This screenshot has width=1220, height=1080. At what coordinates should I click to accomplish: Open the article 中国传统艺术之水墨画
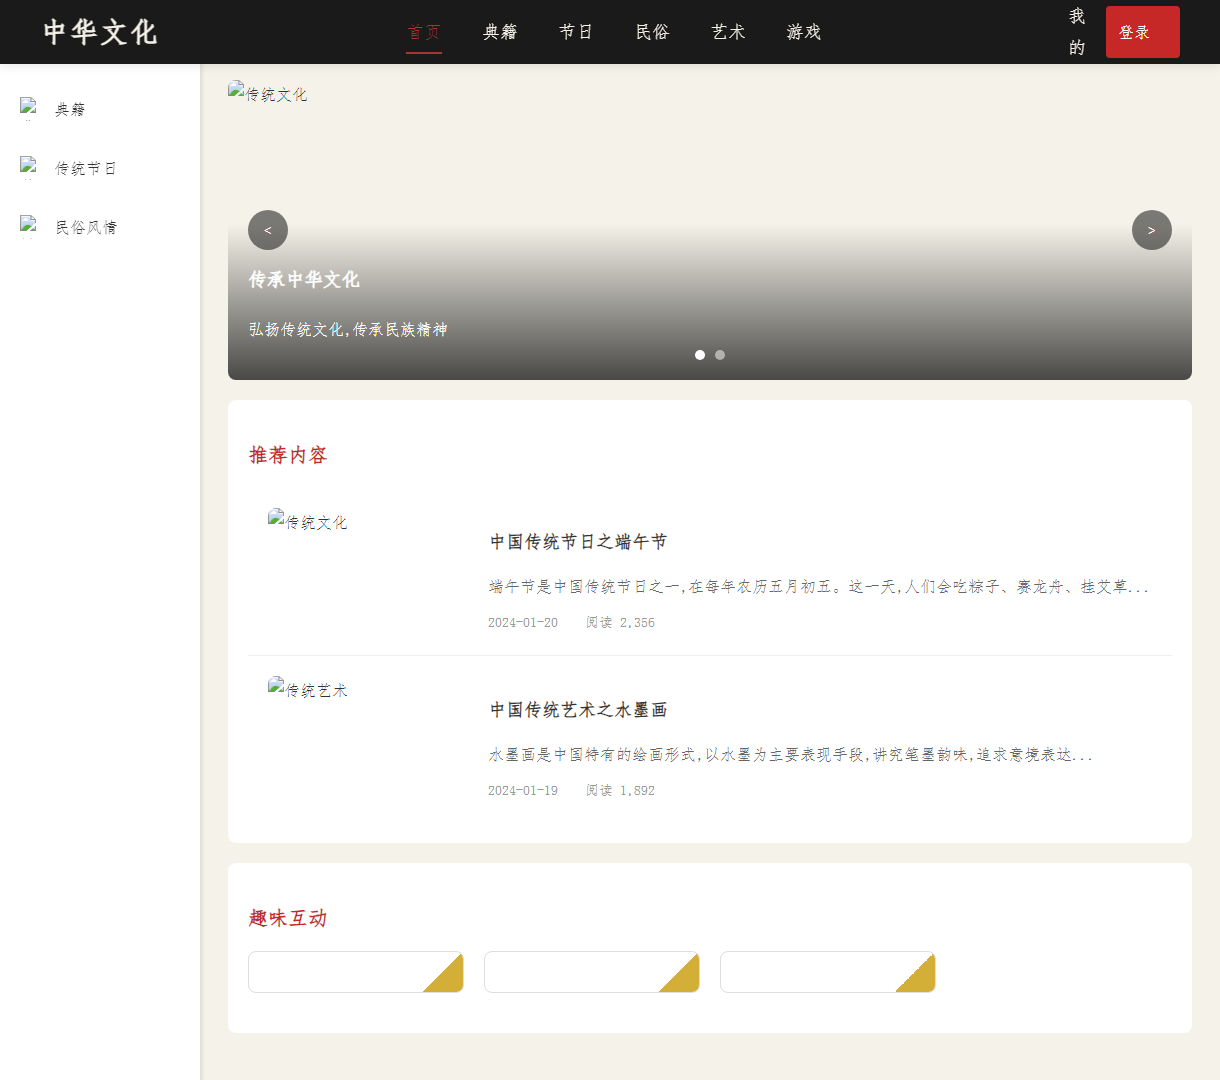point(578,709)
